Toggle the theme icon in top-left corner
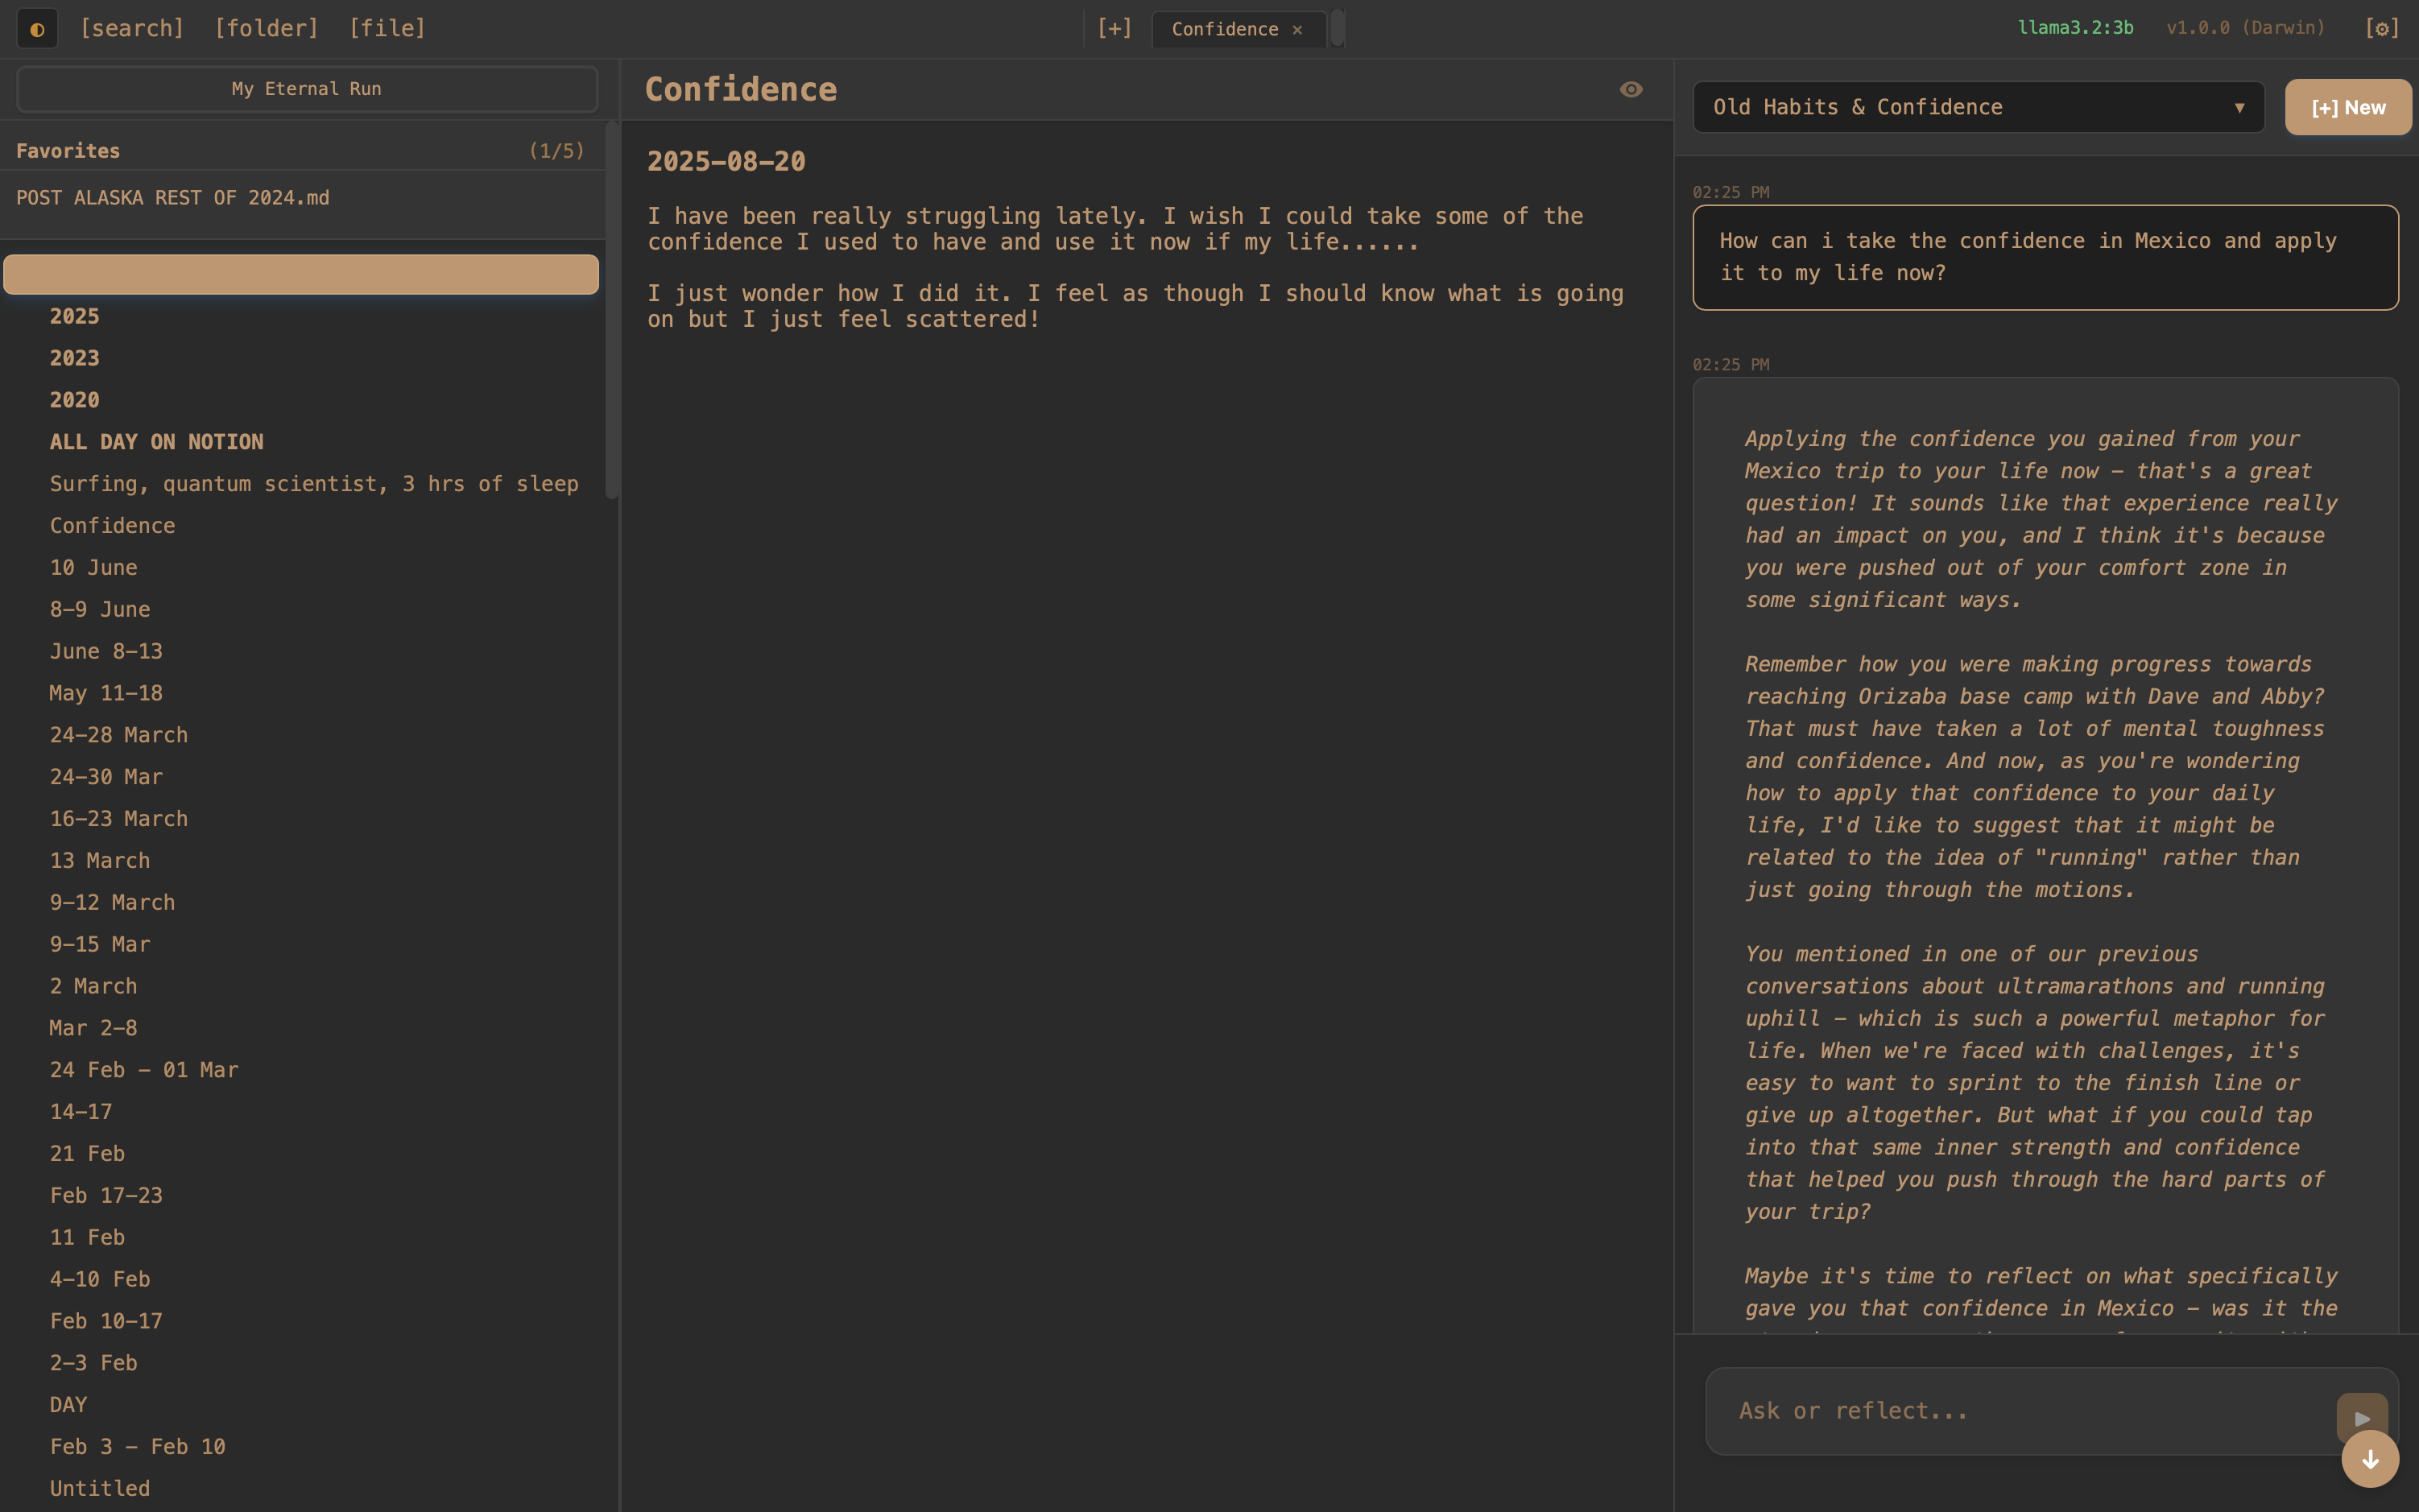The width and height of the screenshot is (2419, 1512). click(37, 29)
